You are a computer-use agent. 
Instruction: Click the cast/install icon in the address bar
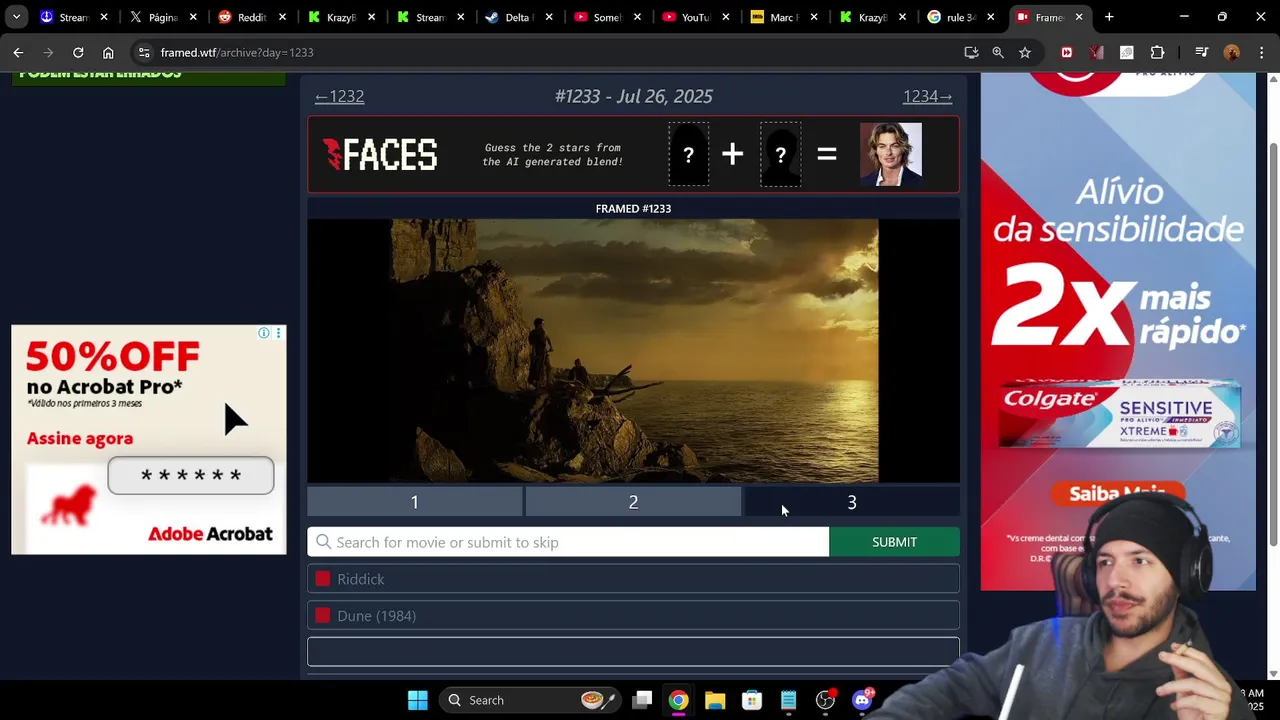971,52
